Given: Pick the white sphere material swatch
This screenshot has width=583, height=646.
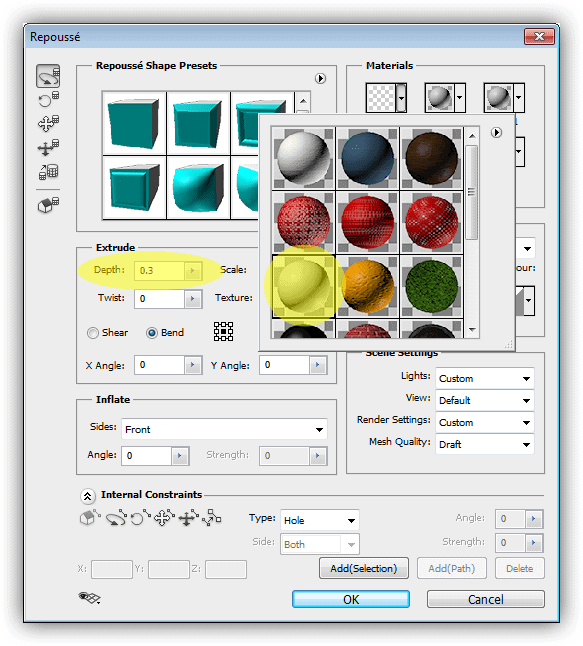Looking at the screenshot, I should (304, 158).
